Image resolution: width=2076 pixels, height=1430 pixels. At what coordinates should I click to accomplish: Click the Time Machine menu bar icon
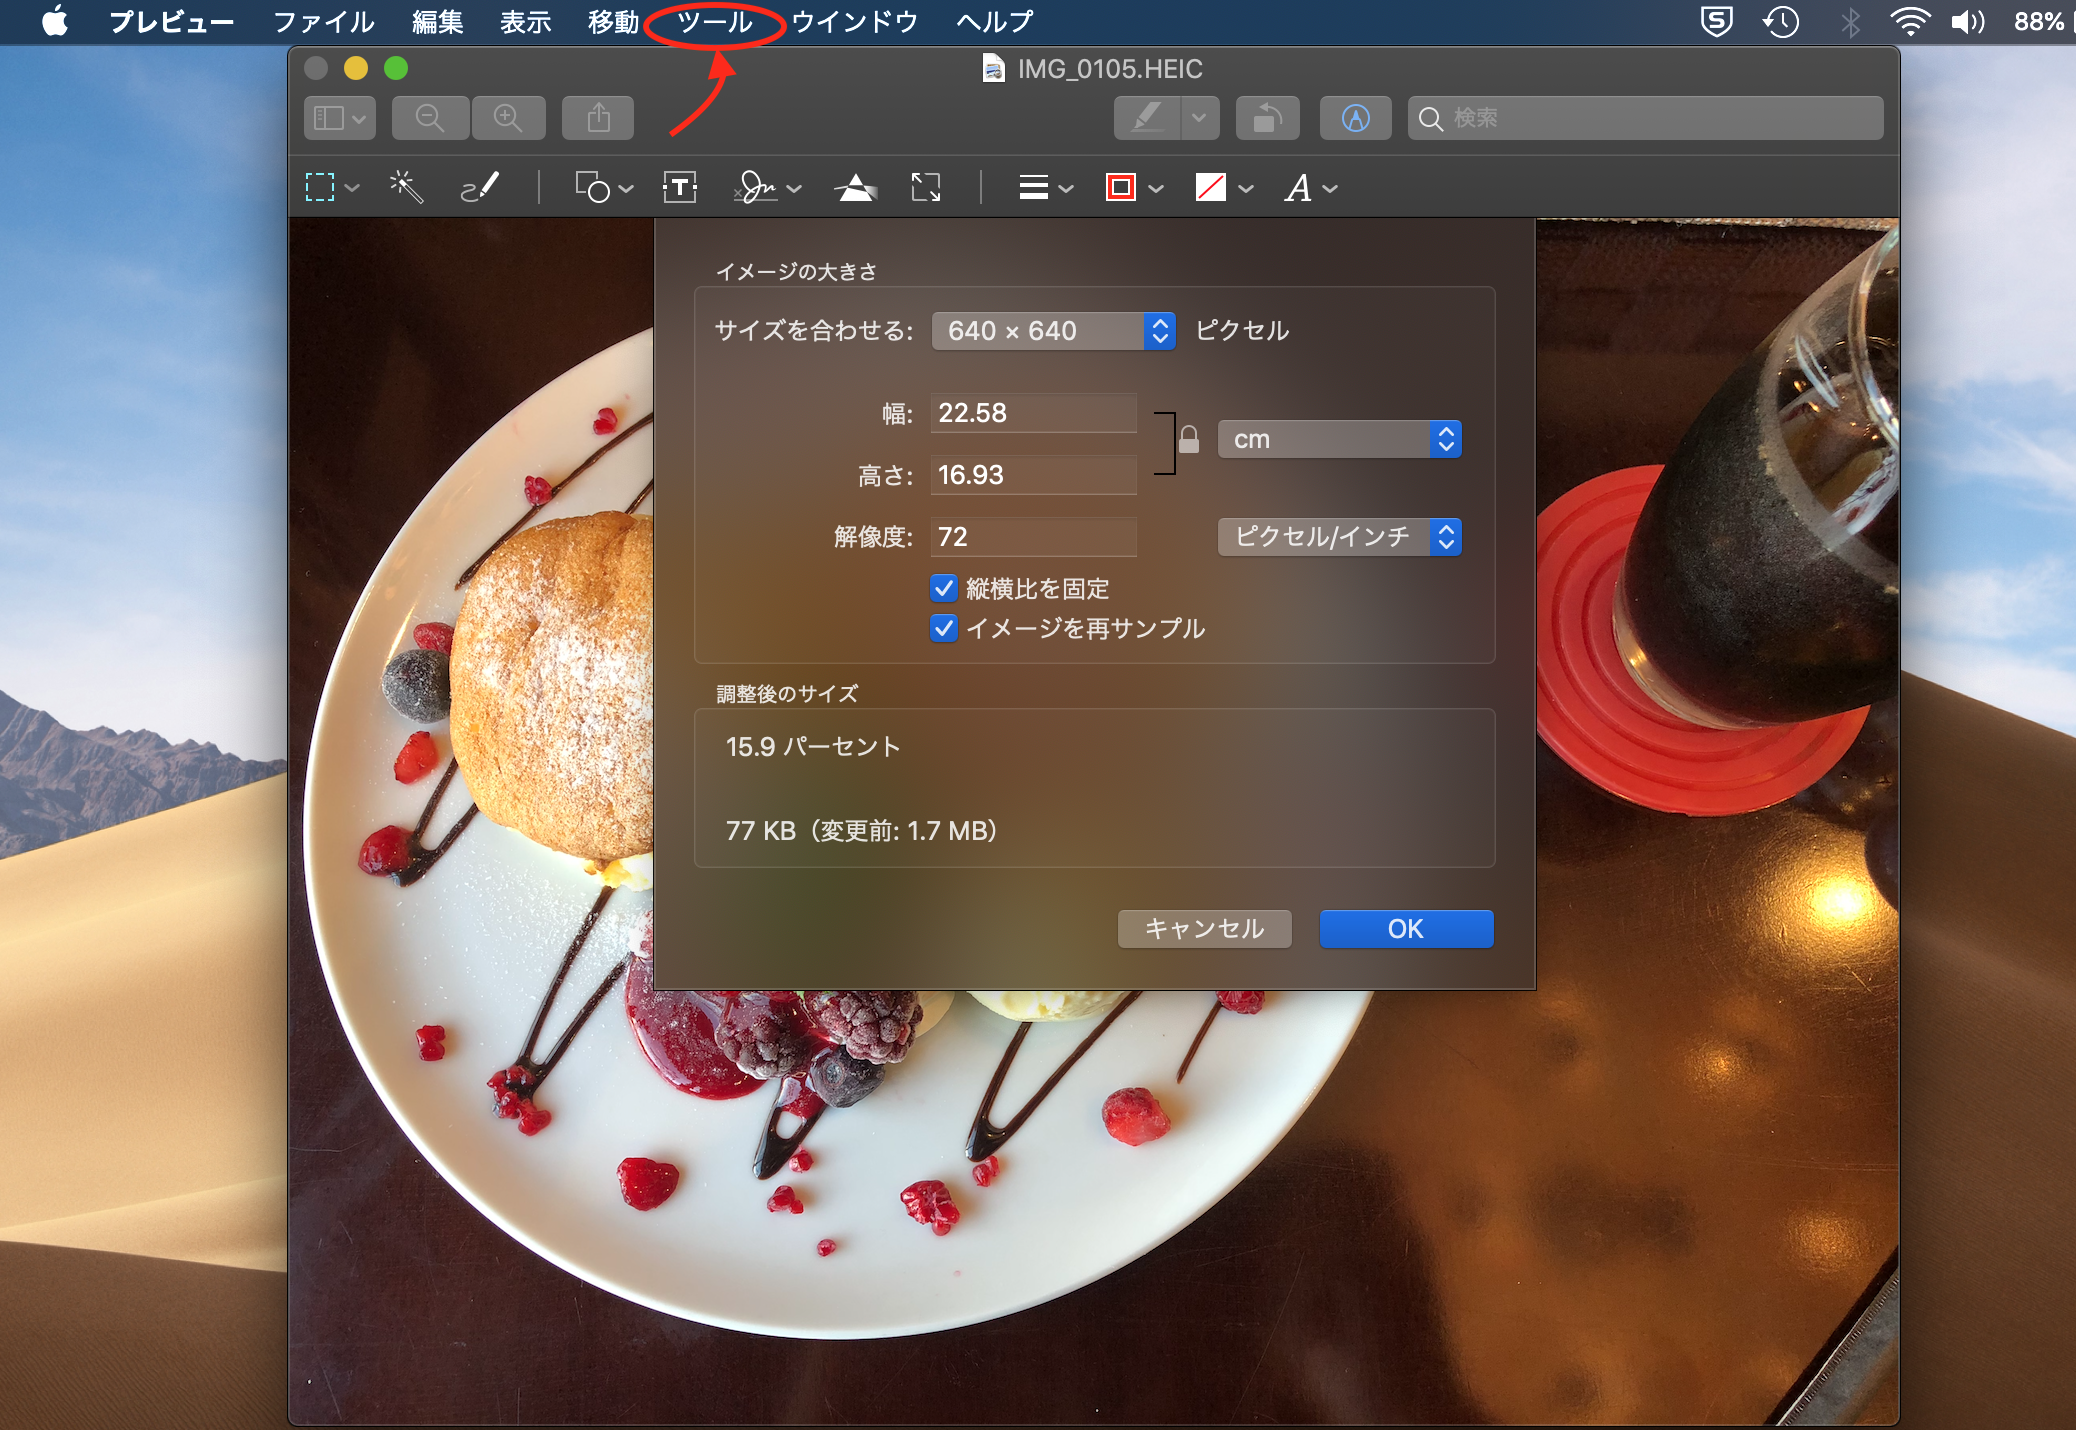click(x=1781, y=21)
